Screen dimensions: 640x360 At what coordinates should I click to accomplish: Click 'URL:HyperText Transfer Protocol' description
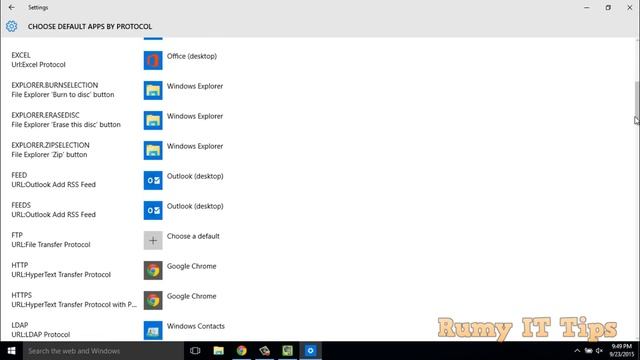point(61,275)
